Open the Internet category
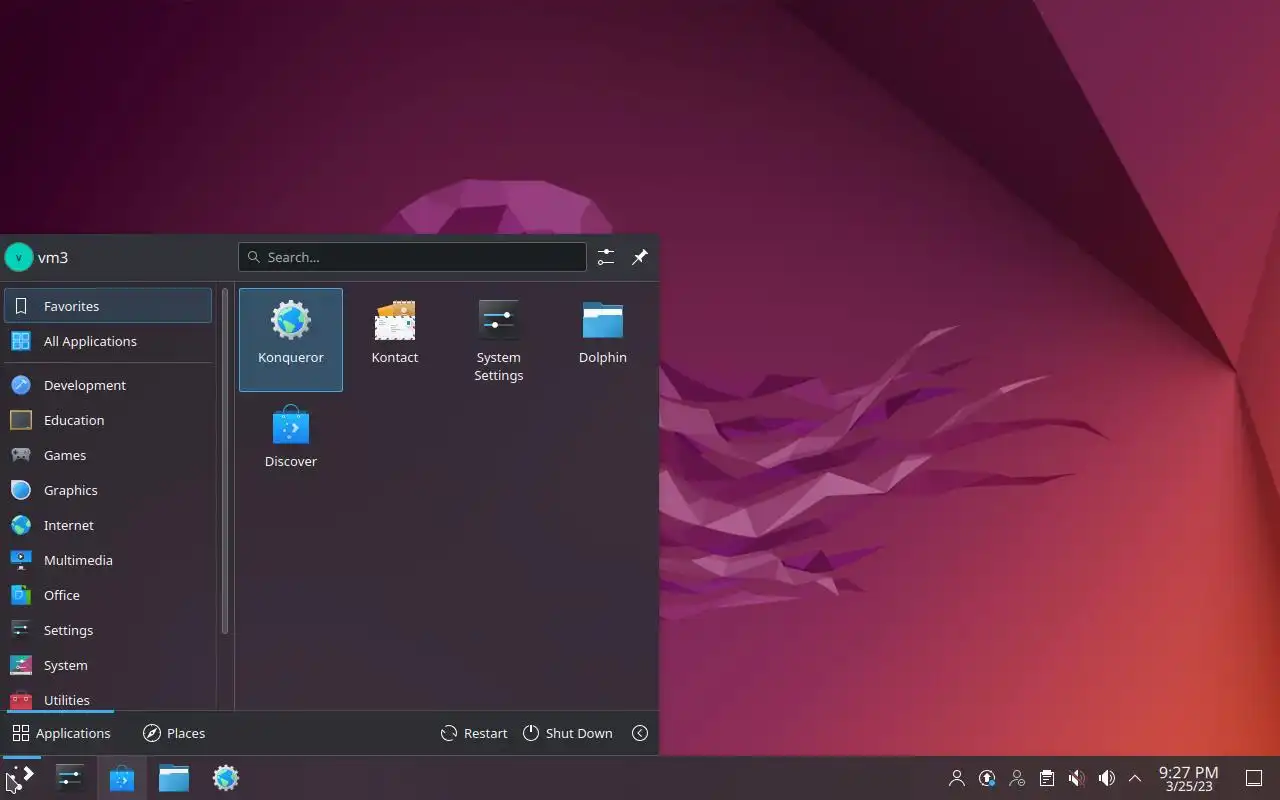The width and height of the screenshot is (1280, 800). pyautogui.click(x=108, y=525)
